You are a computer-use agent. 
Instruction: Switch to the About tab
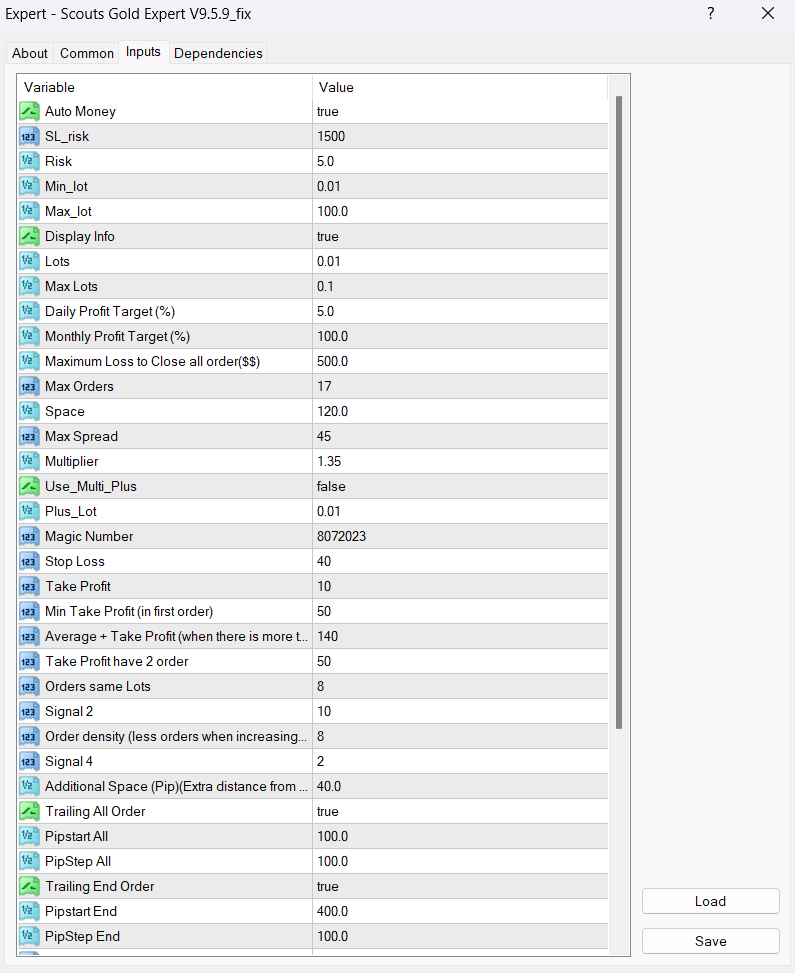pos(30,53)
